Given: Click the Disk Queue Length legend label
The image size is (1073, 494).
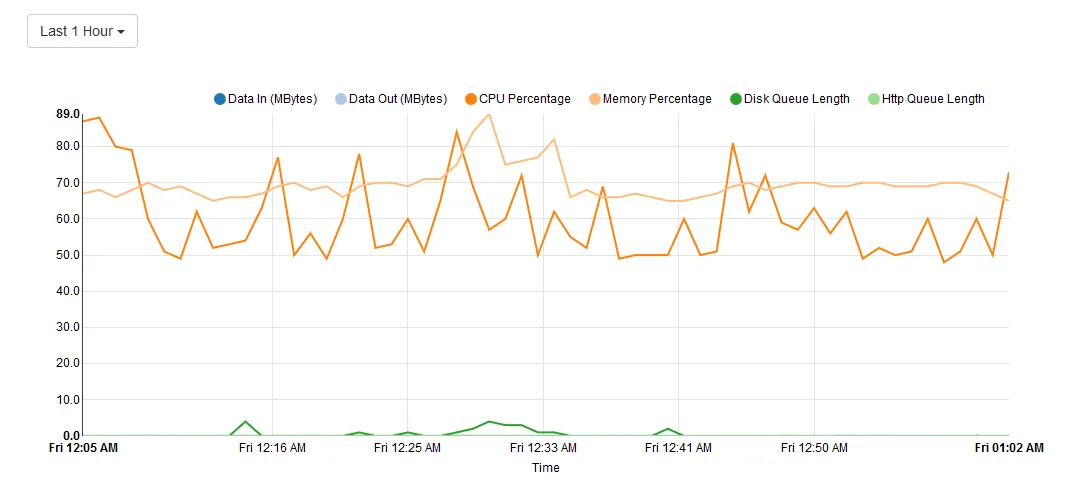Looking at the screenshot, I should [x=797, y=99].
